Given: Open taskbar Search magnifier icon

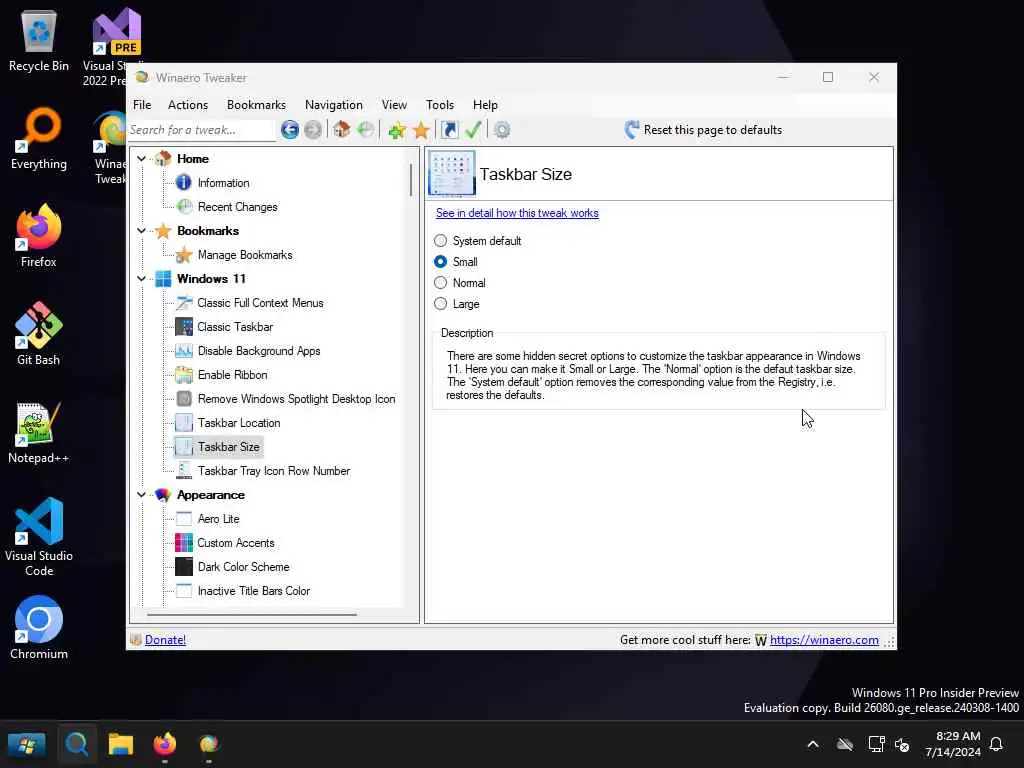Looking at the screenshot, I should (x=76, y=744).
